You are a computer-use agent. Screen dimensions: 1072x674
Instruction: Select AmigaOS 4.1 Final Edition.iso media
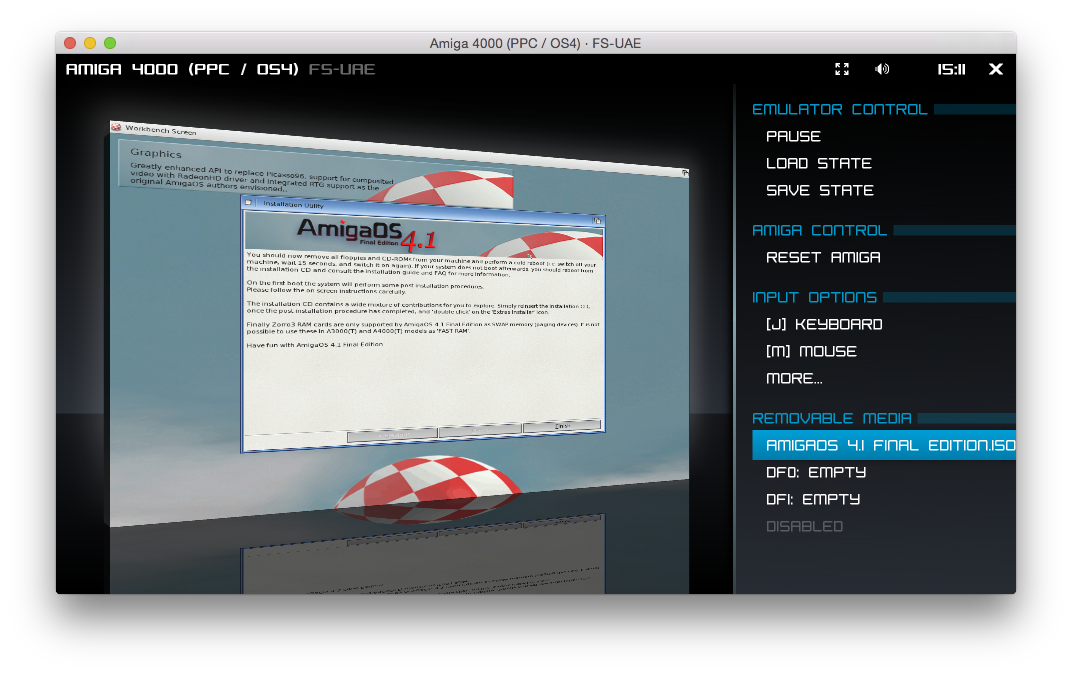point(883,445)
